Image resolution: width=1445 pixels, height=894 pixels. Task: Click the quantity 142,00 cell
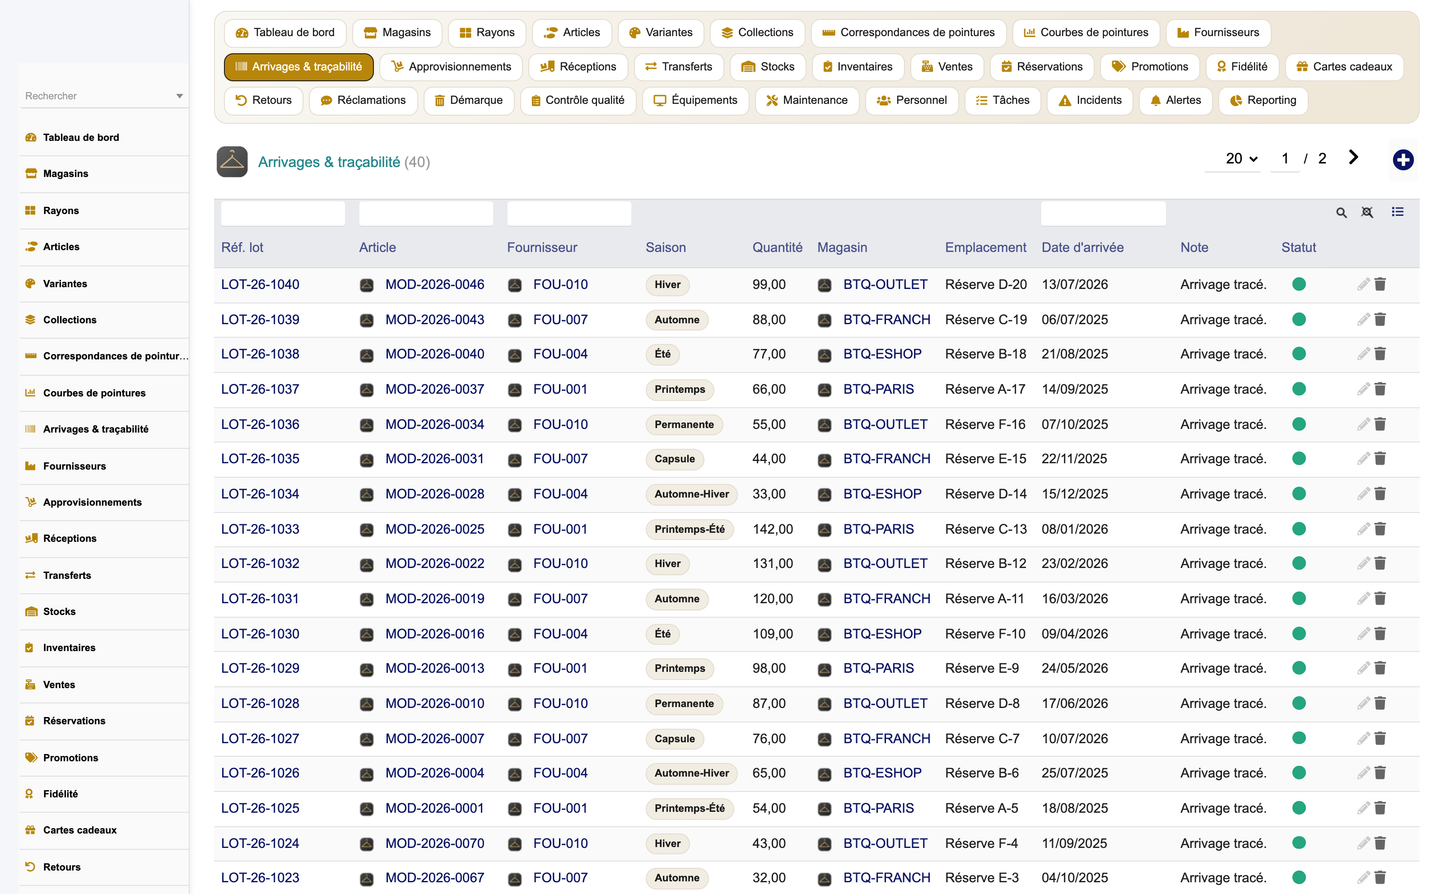click(773, 529)
